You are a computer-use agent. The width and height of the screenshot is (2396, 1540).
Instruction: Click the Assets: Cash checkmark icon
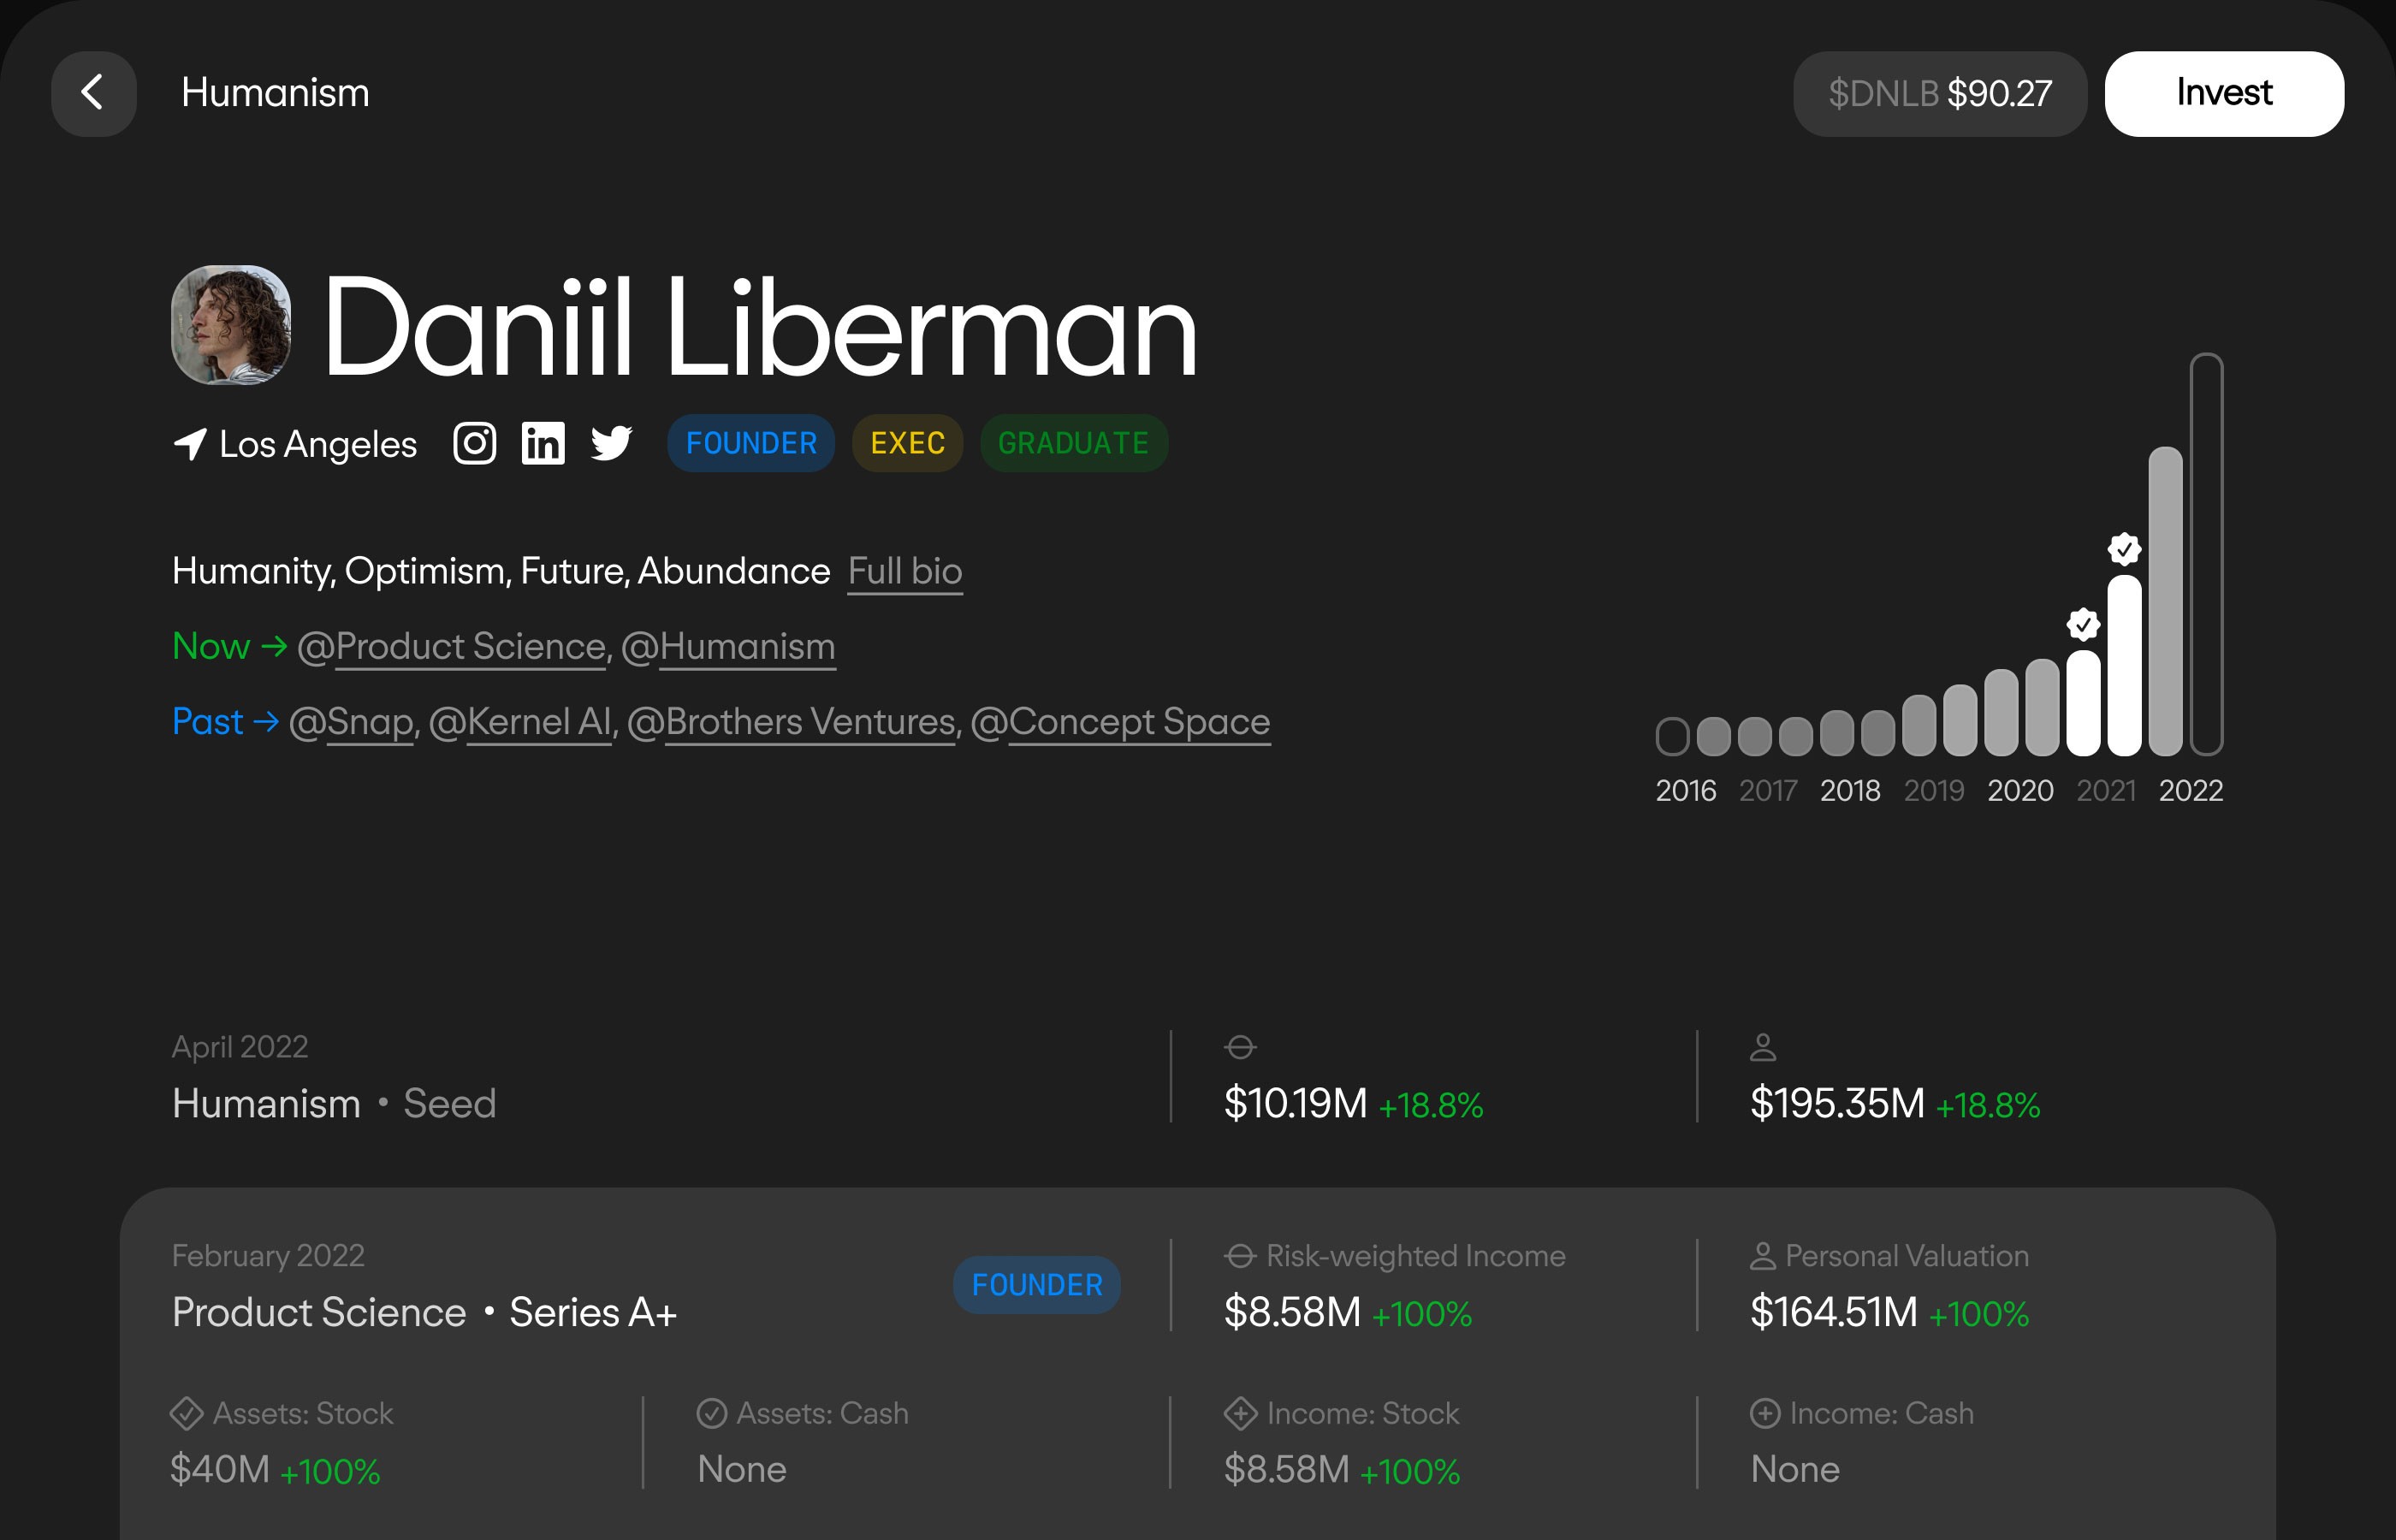pos(711,1414)
